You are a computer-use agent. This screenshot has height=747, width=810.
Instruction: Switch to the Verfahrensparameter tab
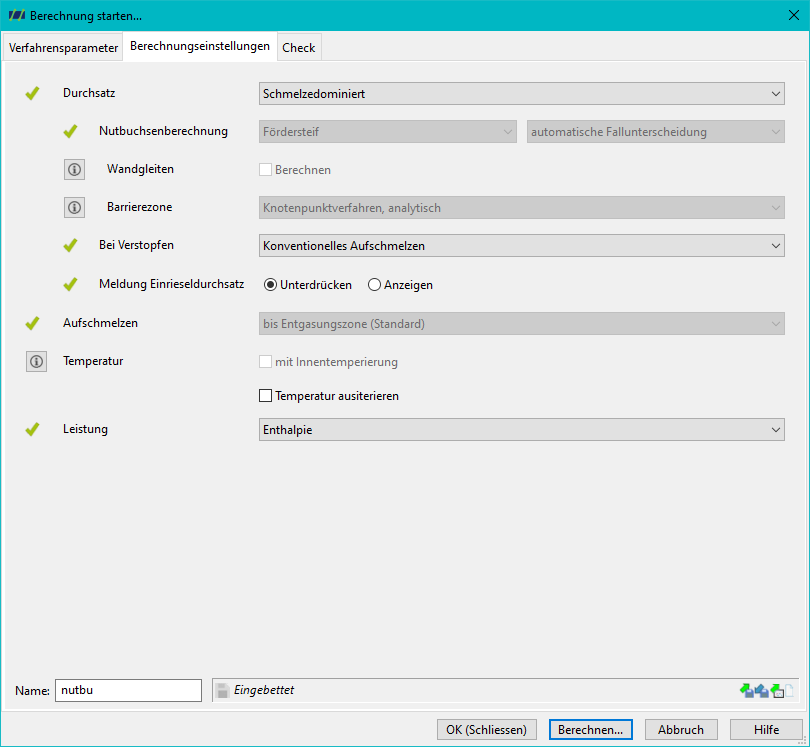[63, 48]
